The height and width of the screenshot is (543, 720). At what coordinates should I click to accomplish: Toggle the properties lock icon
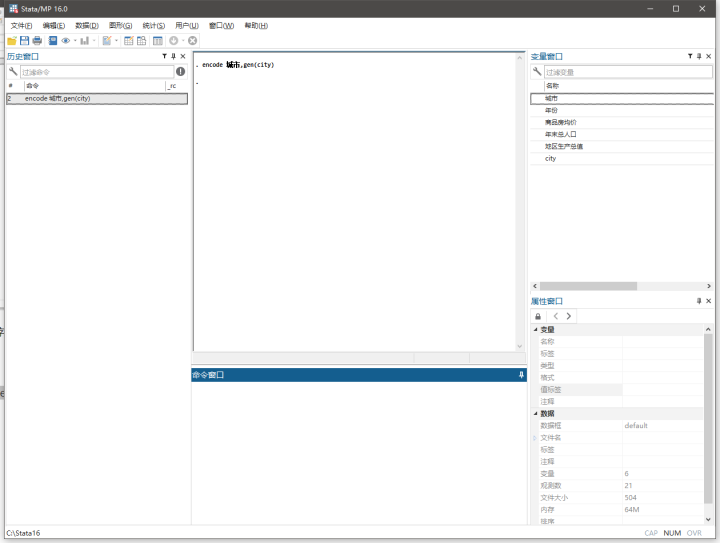click(x=538, y=316)
